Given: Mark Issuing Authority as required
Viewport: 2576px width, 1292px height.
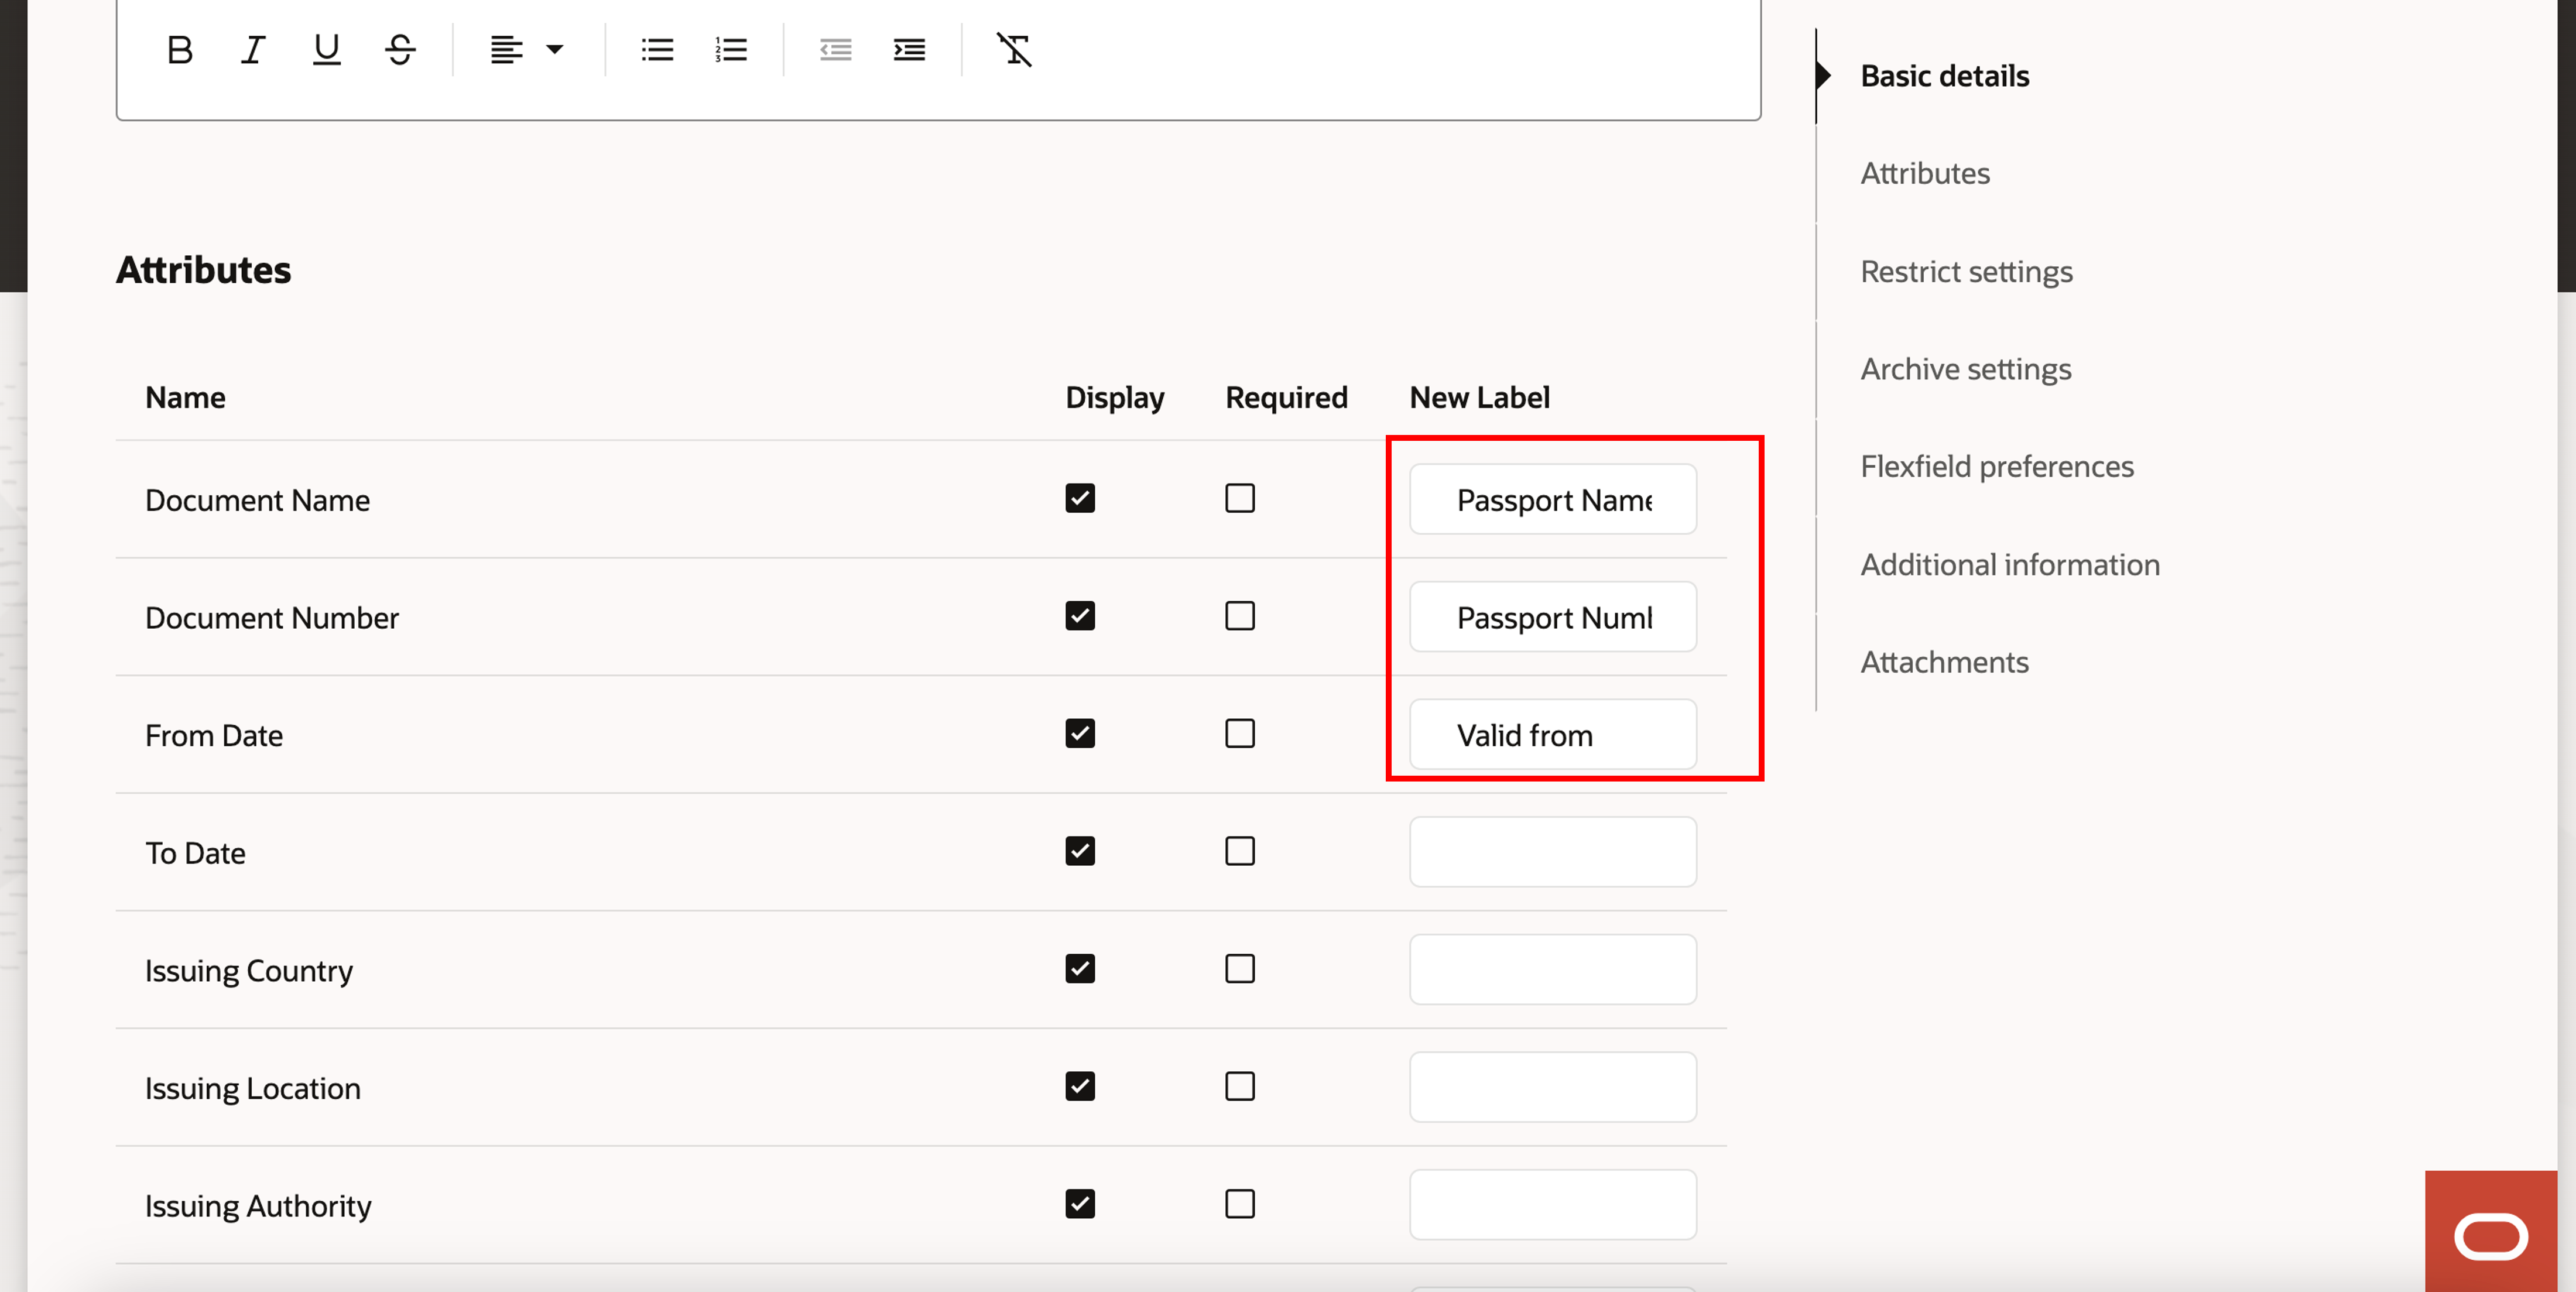Looking at the screenshot, I should (x=1240, y=1204).
